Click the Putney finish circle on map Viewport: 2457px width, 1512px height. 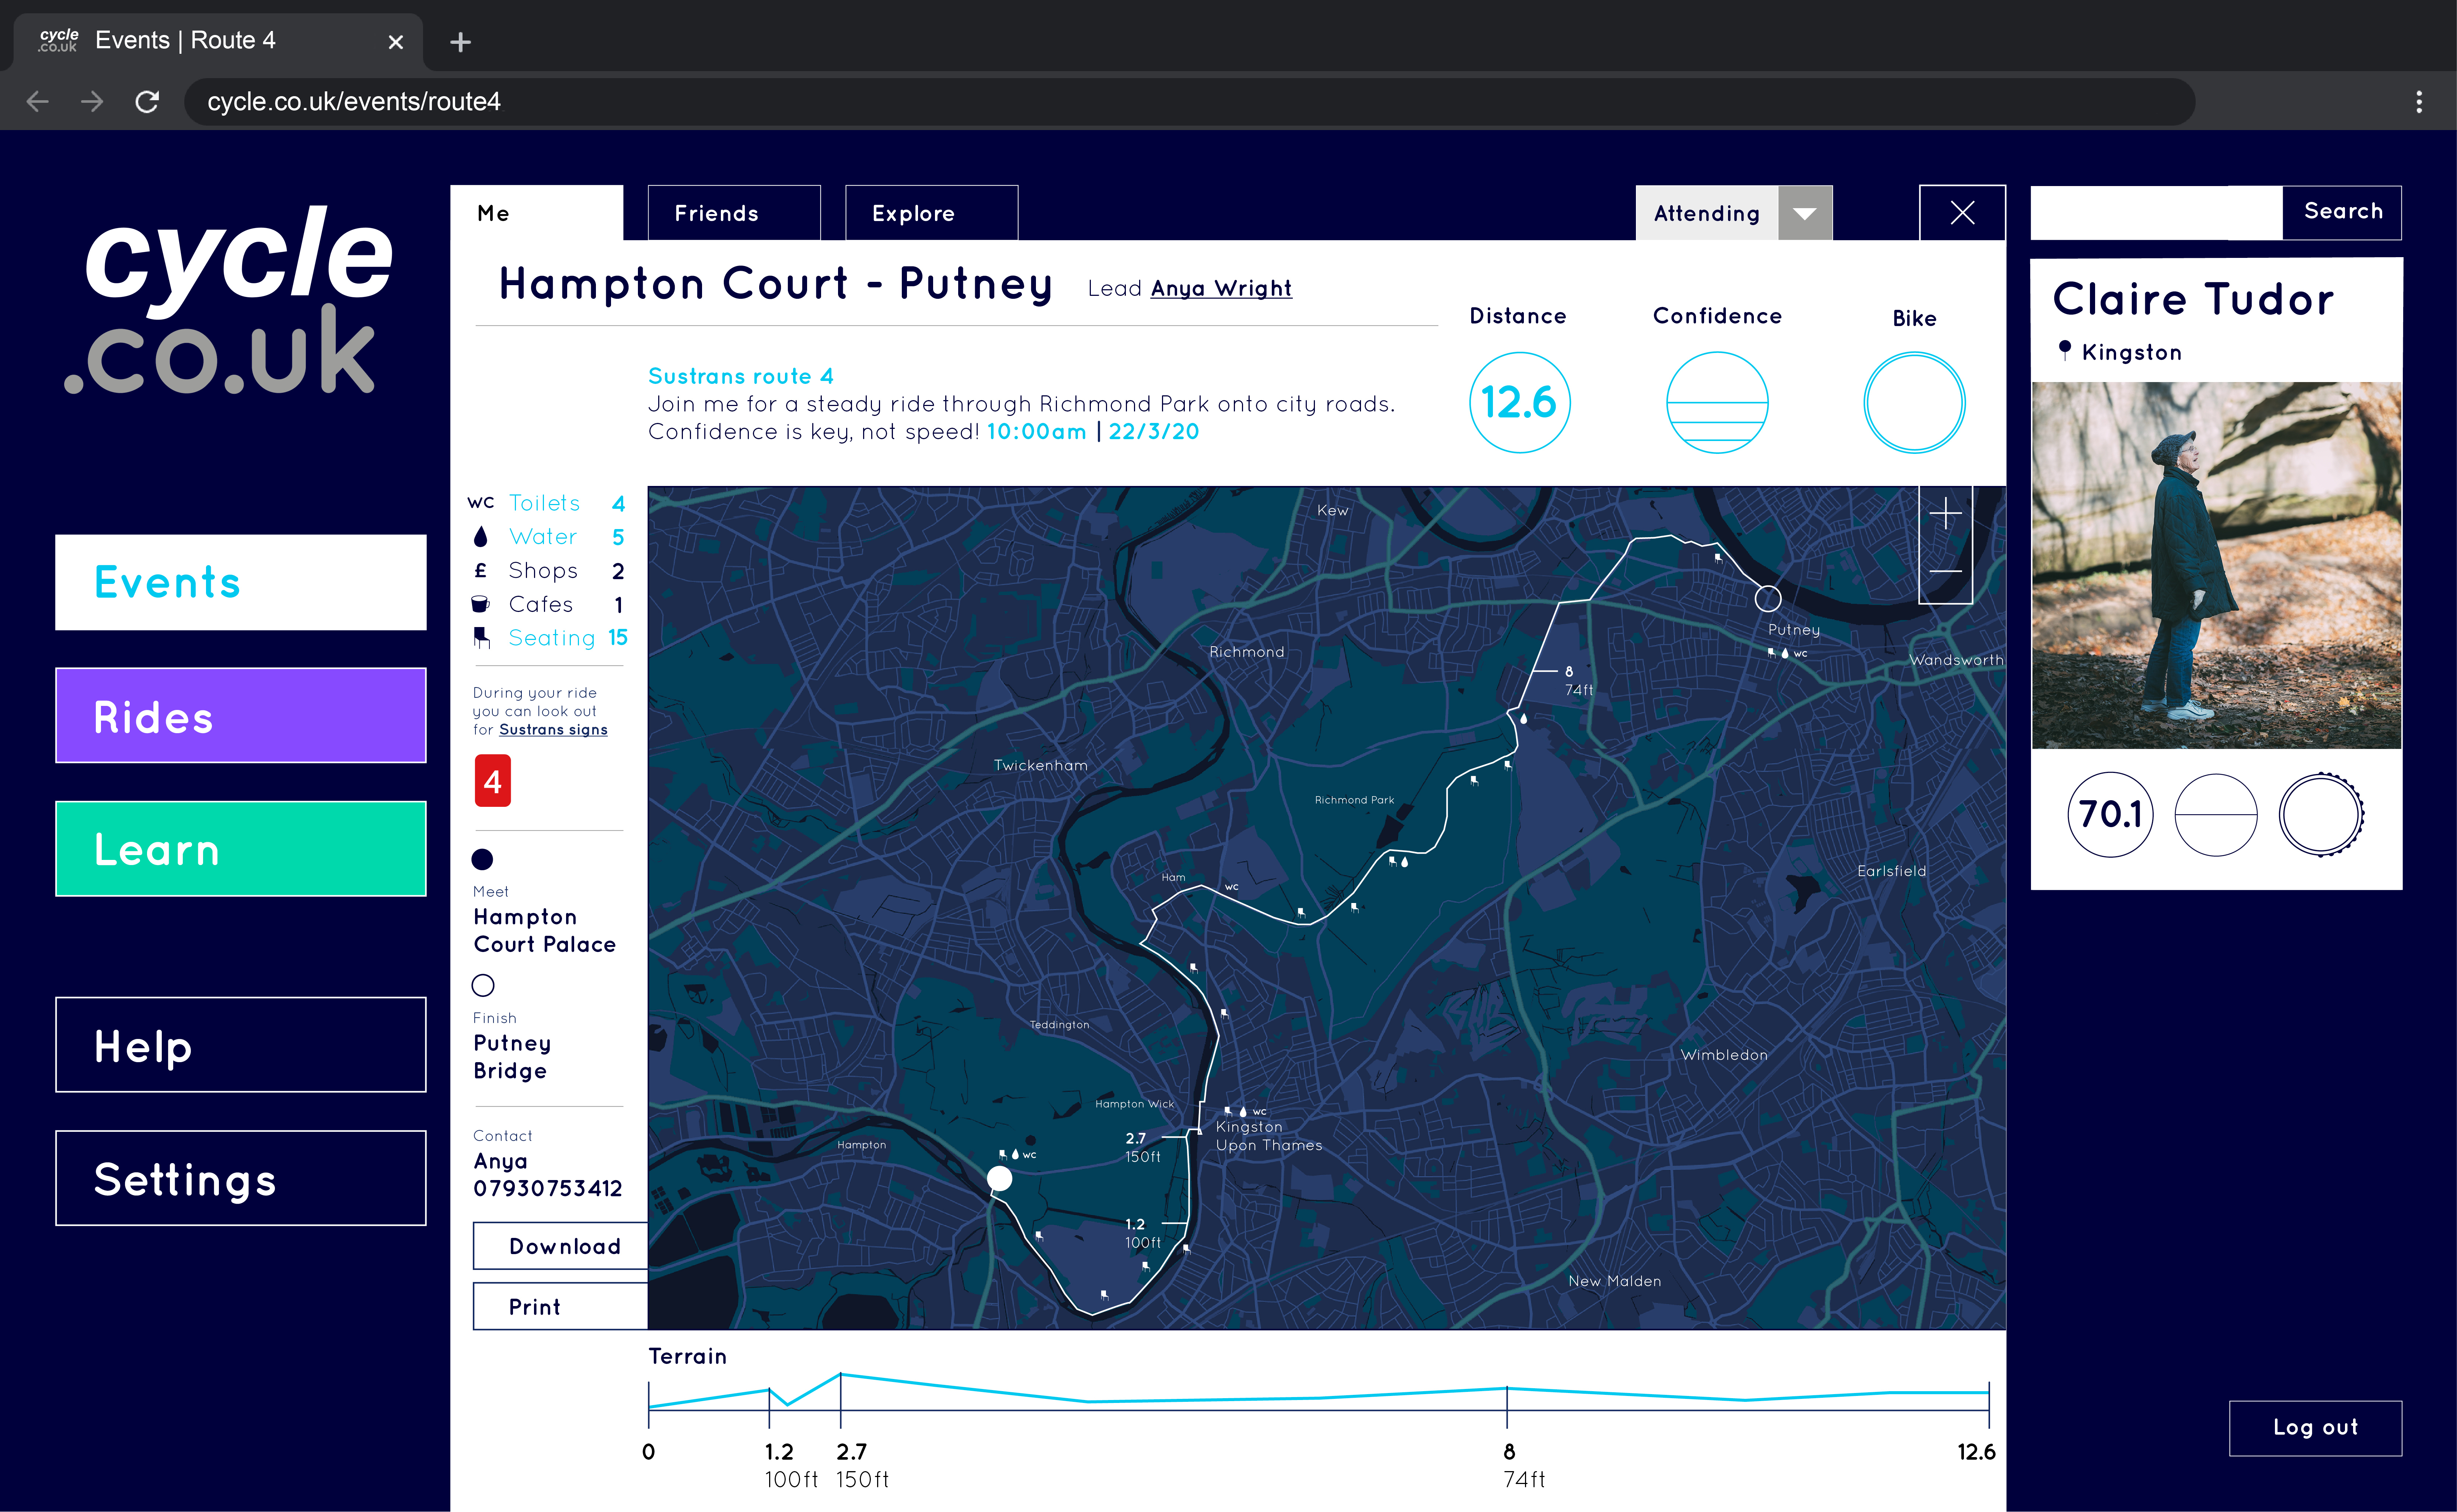tap(1768, 599)
